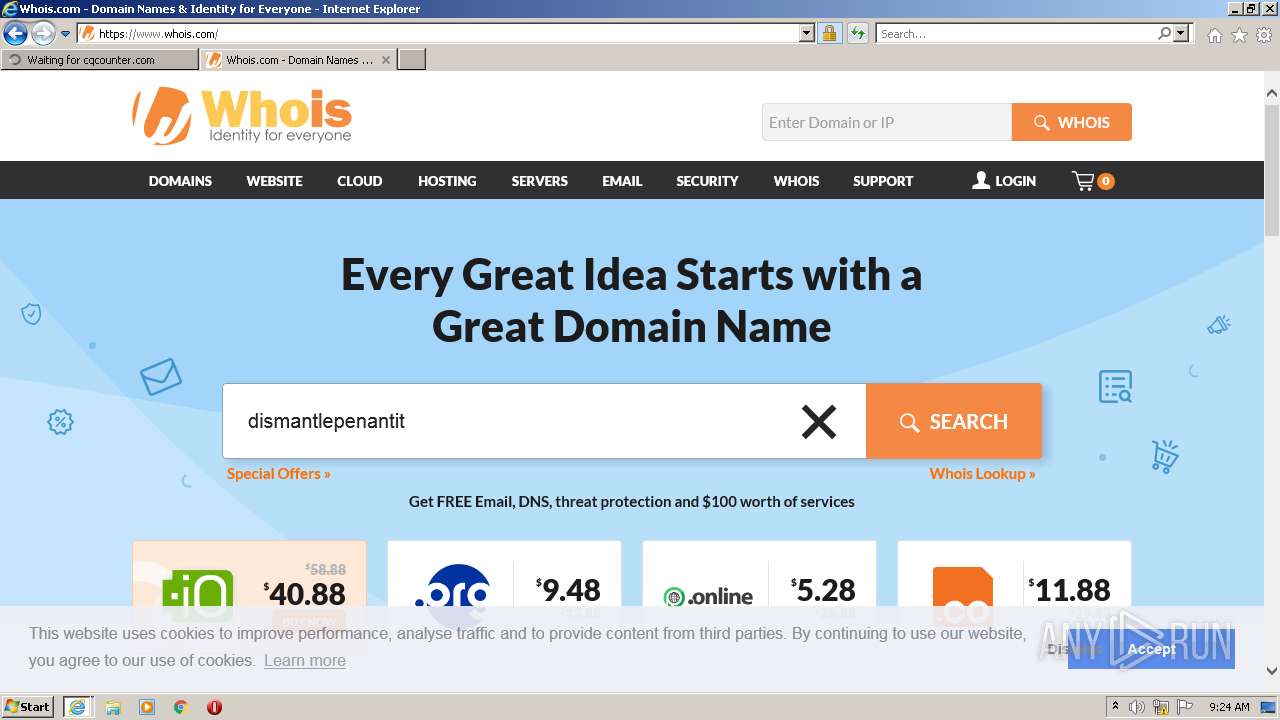Image resolution: width=1280 pixels, height=720 pixels.
Task: Open the 'Special Offers »' link
Action: click(278, 474)
